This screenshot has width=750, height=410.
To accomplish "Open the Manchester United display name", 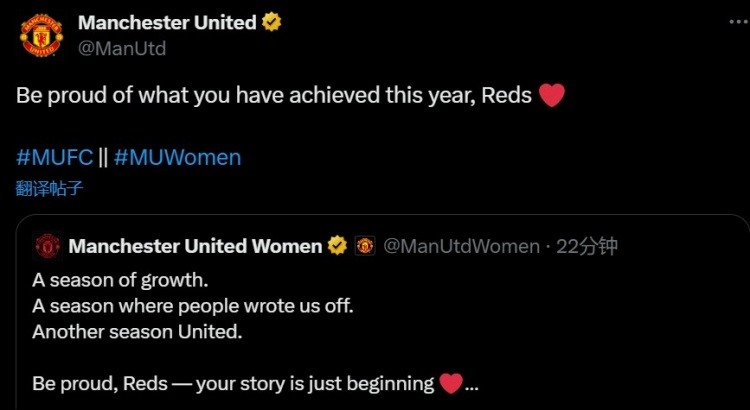I will pyautogui.click(x=167, y=22).
